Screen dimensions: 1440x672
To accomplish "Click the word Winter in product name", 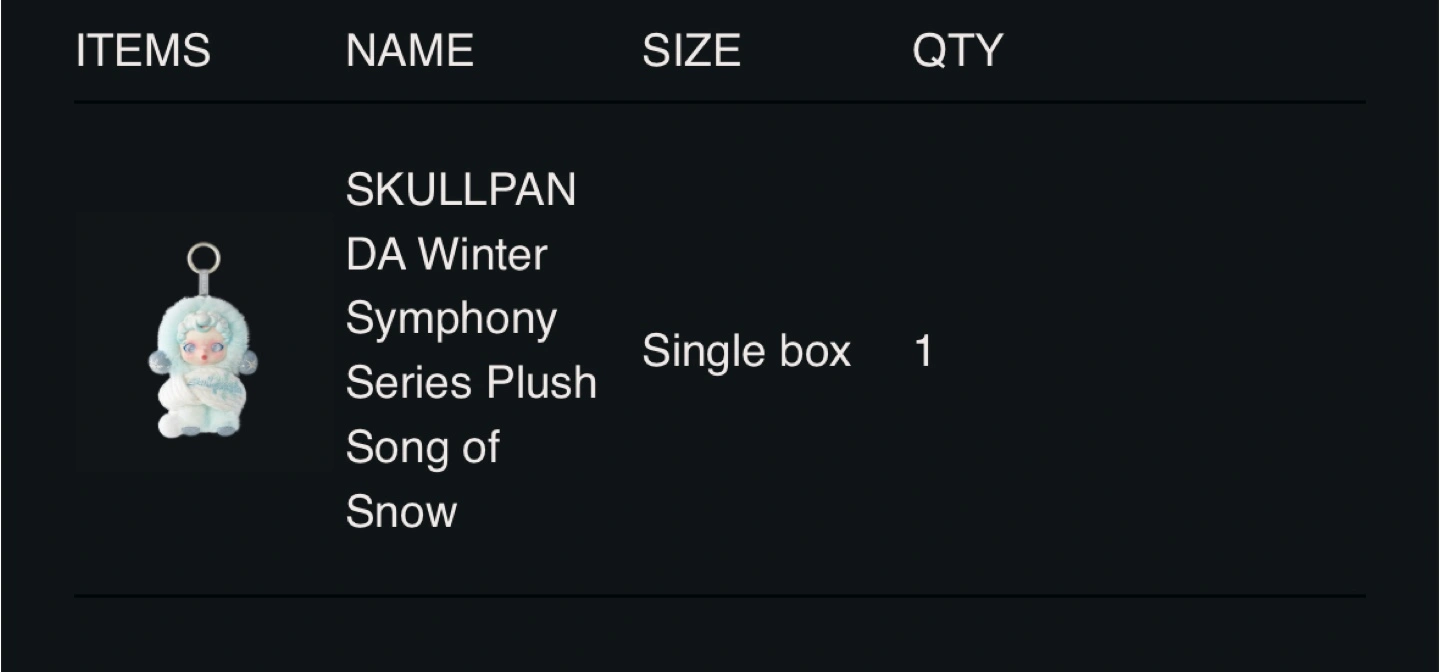I will [x=482, y=254].
